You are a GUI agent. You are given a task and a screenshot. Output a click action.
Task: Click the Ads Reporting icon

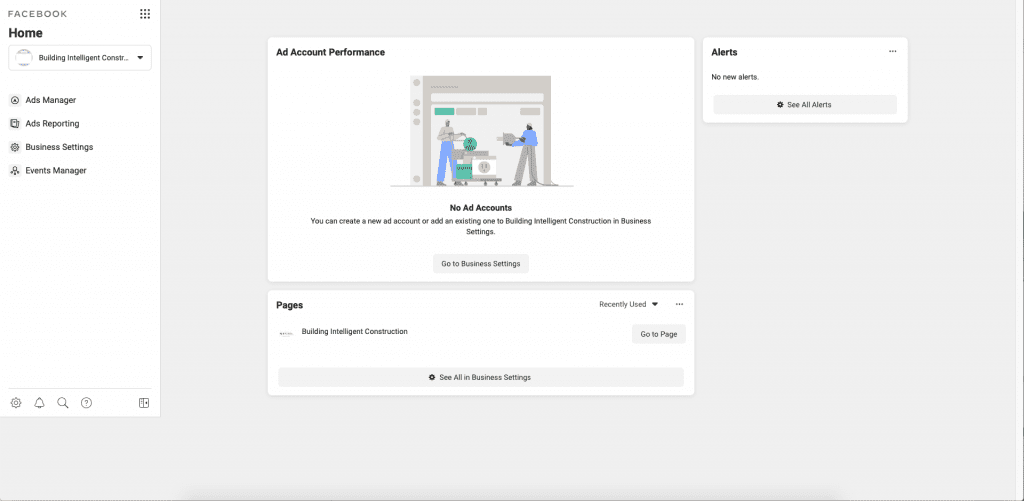coord(15,123)
